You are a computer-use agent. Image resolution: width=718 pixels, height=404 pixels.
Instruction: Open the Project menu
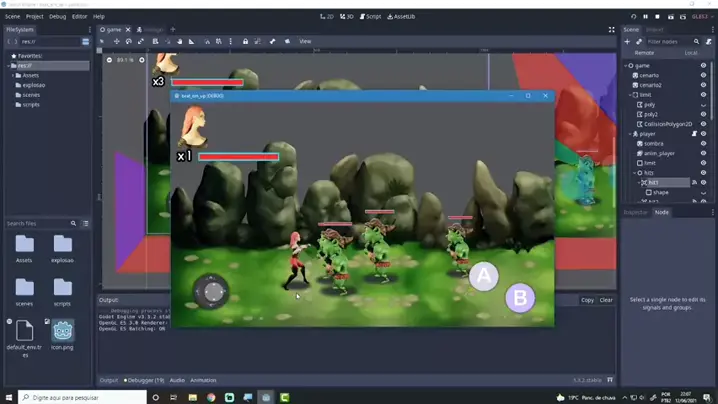34,16
